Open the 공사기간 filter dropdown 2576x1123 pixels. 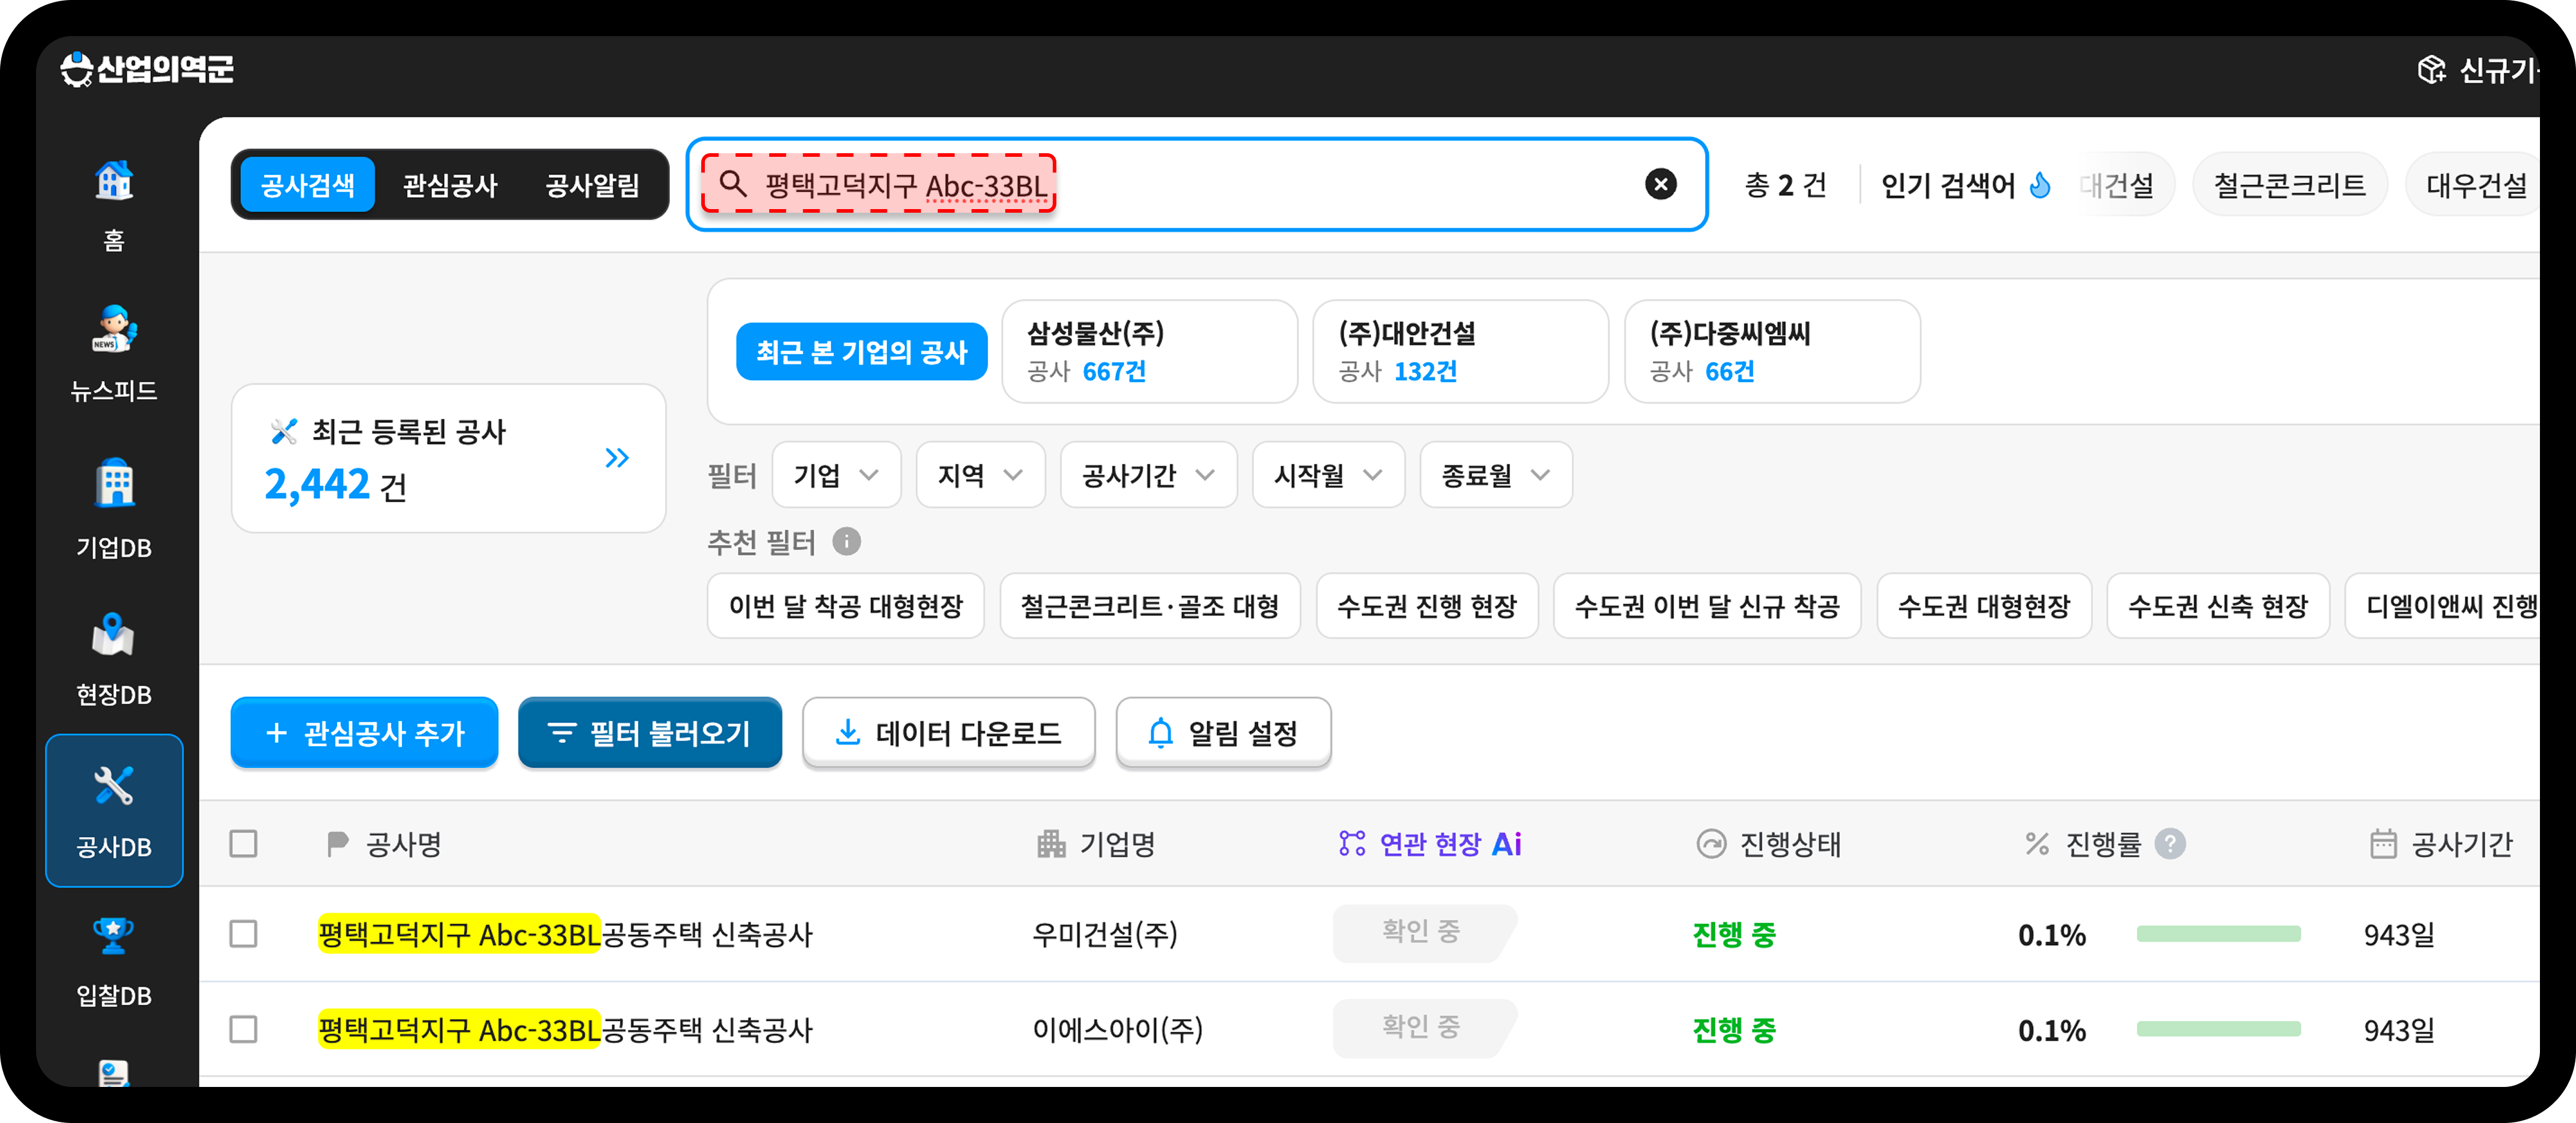(x=1148, y=475)
